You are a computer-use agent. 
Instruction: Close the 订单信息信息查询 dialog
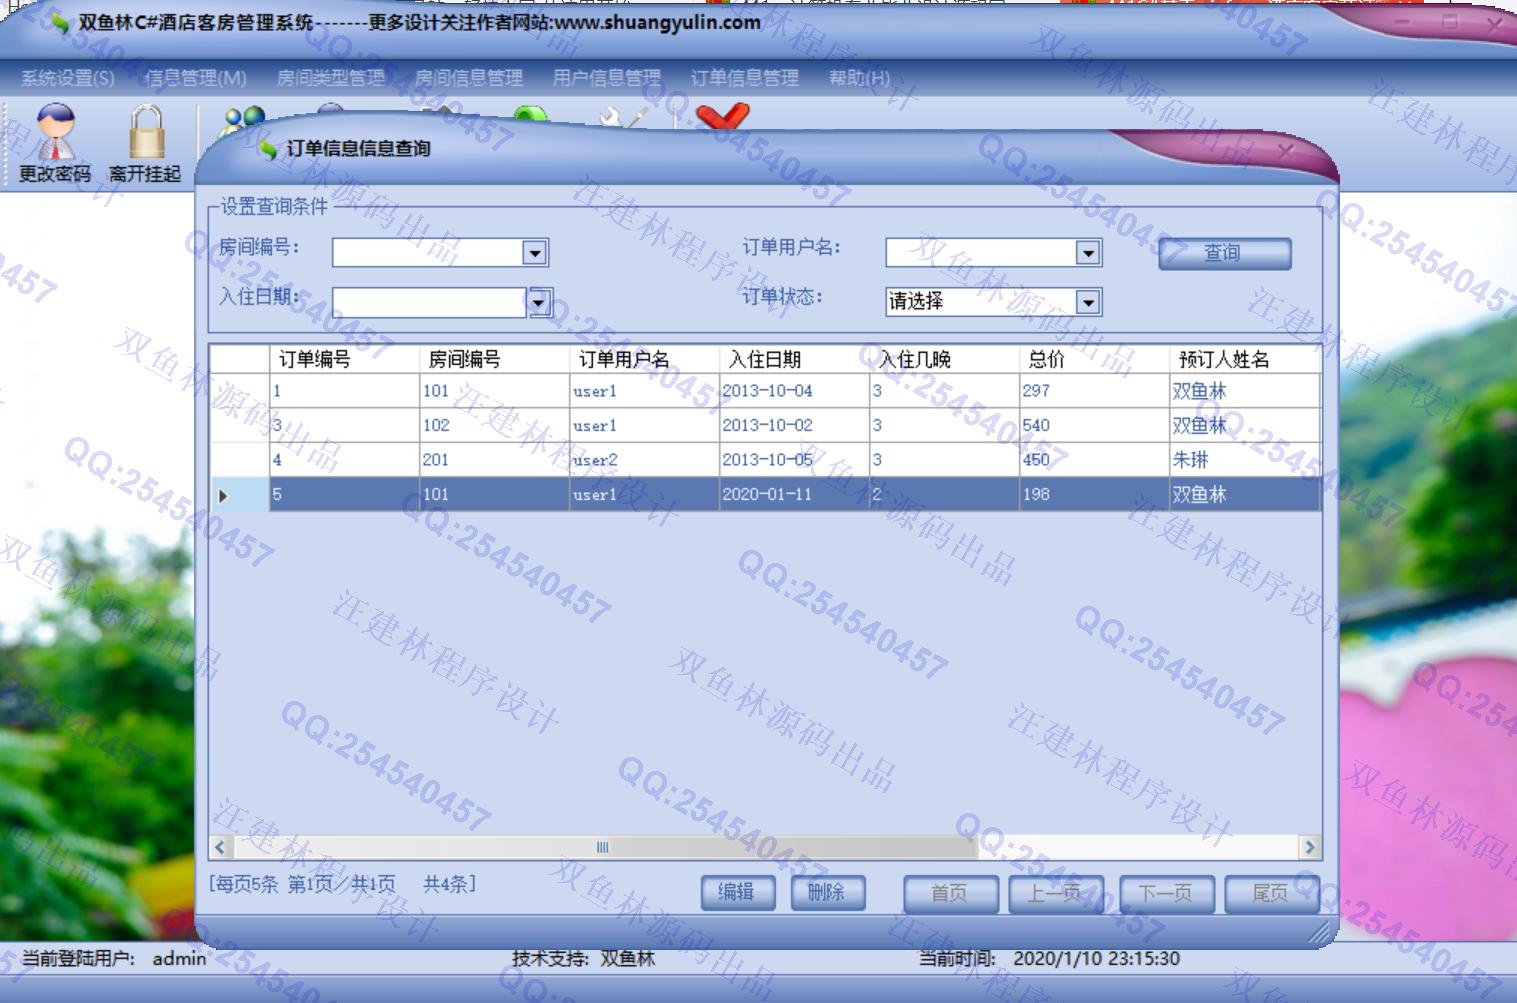tap(1286, 151)
